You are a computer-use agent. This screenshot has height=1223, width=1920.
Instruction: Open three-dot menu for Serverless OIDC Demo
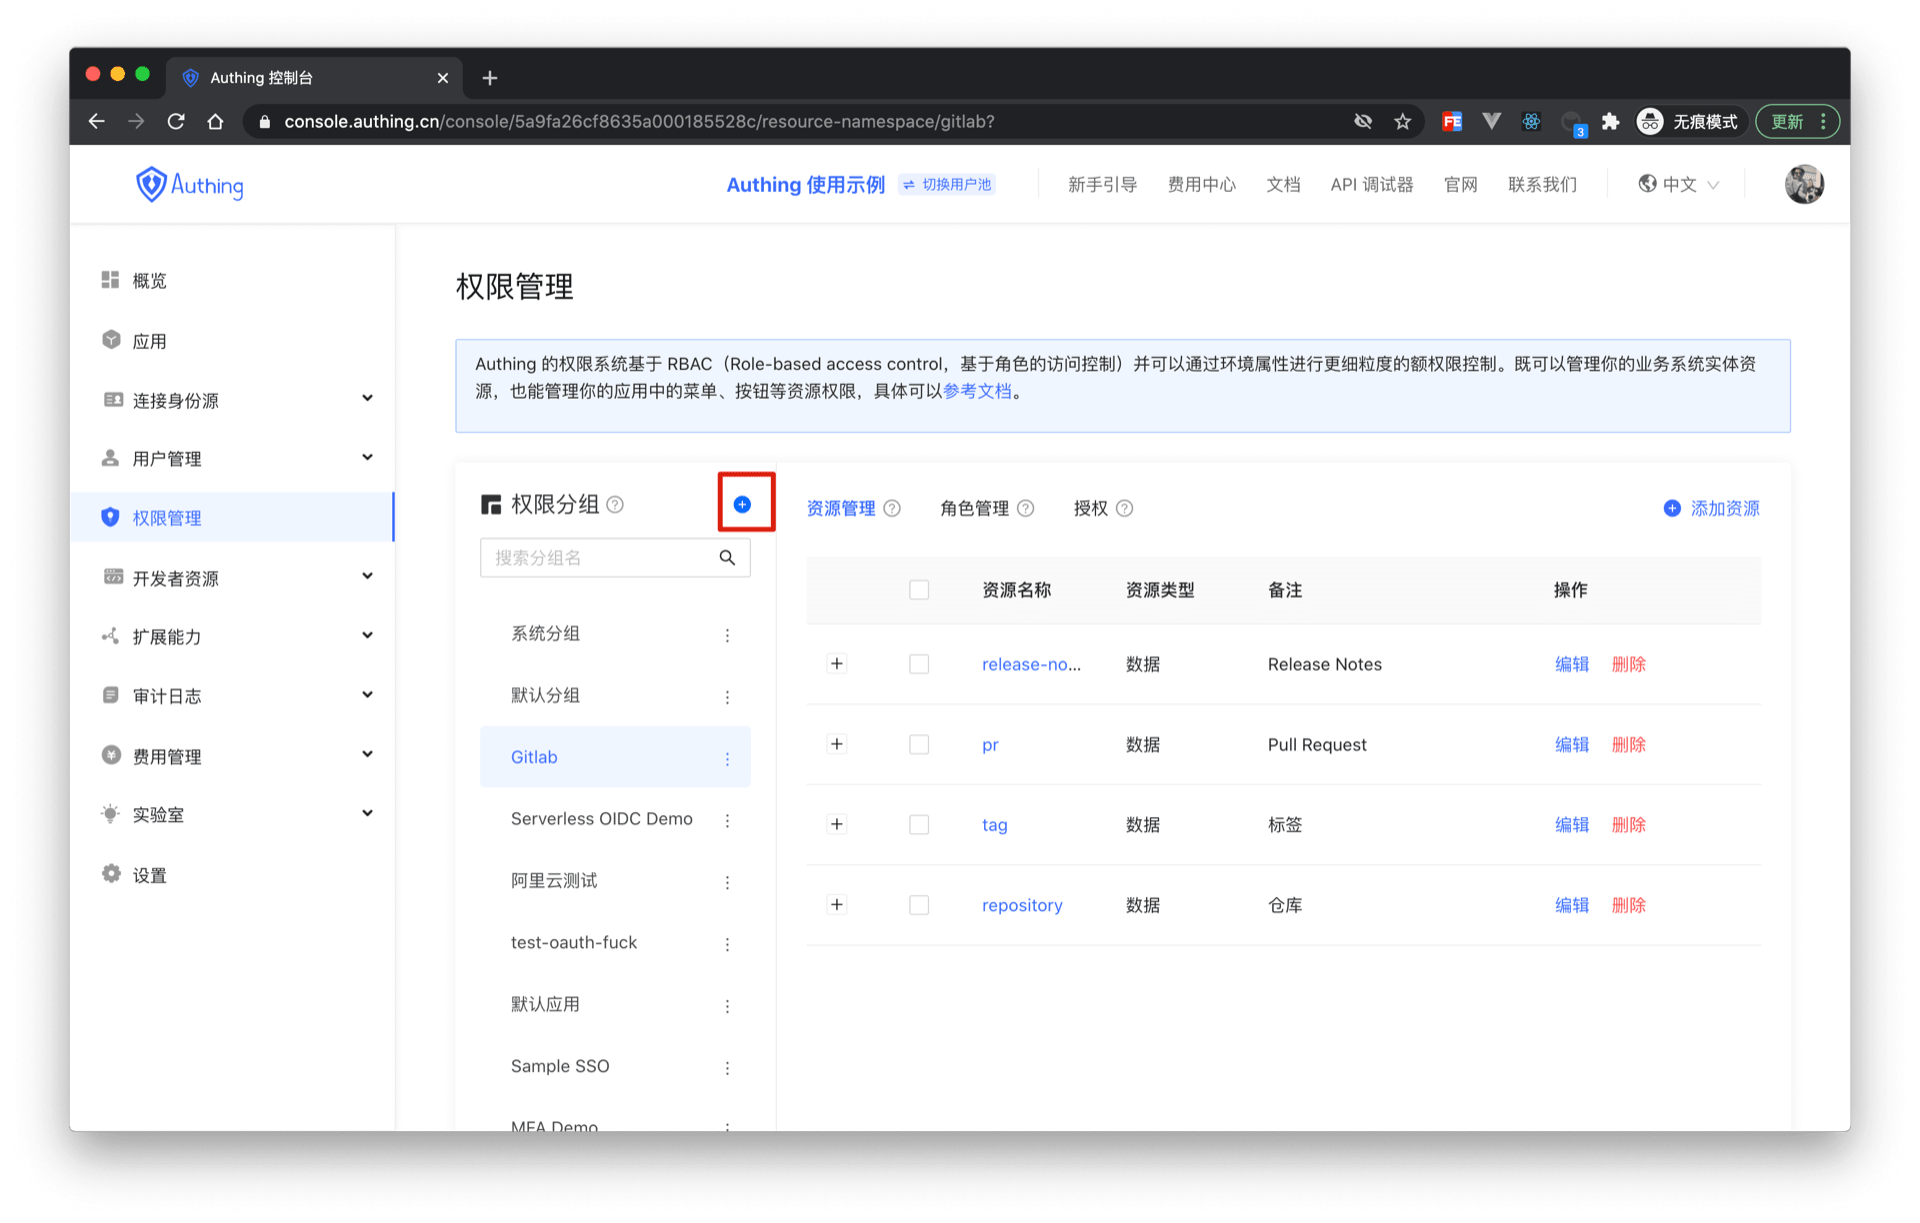click(727, 820)
